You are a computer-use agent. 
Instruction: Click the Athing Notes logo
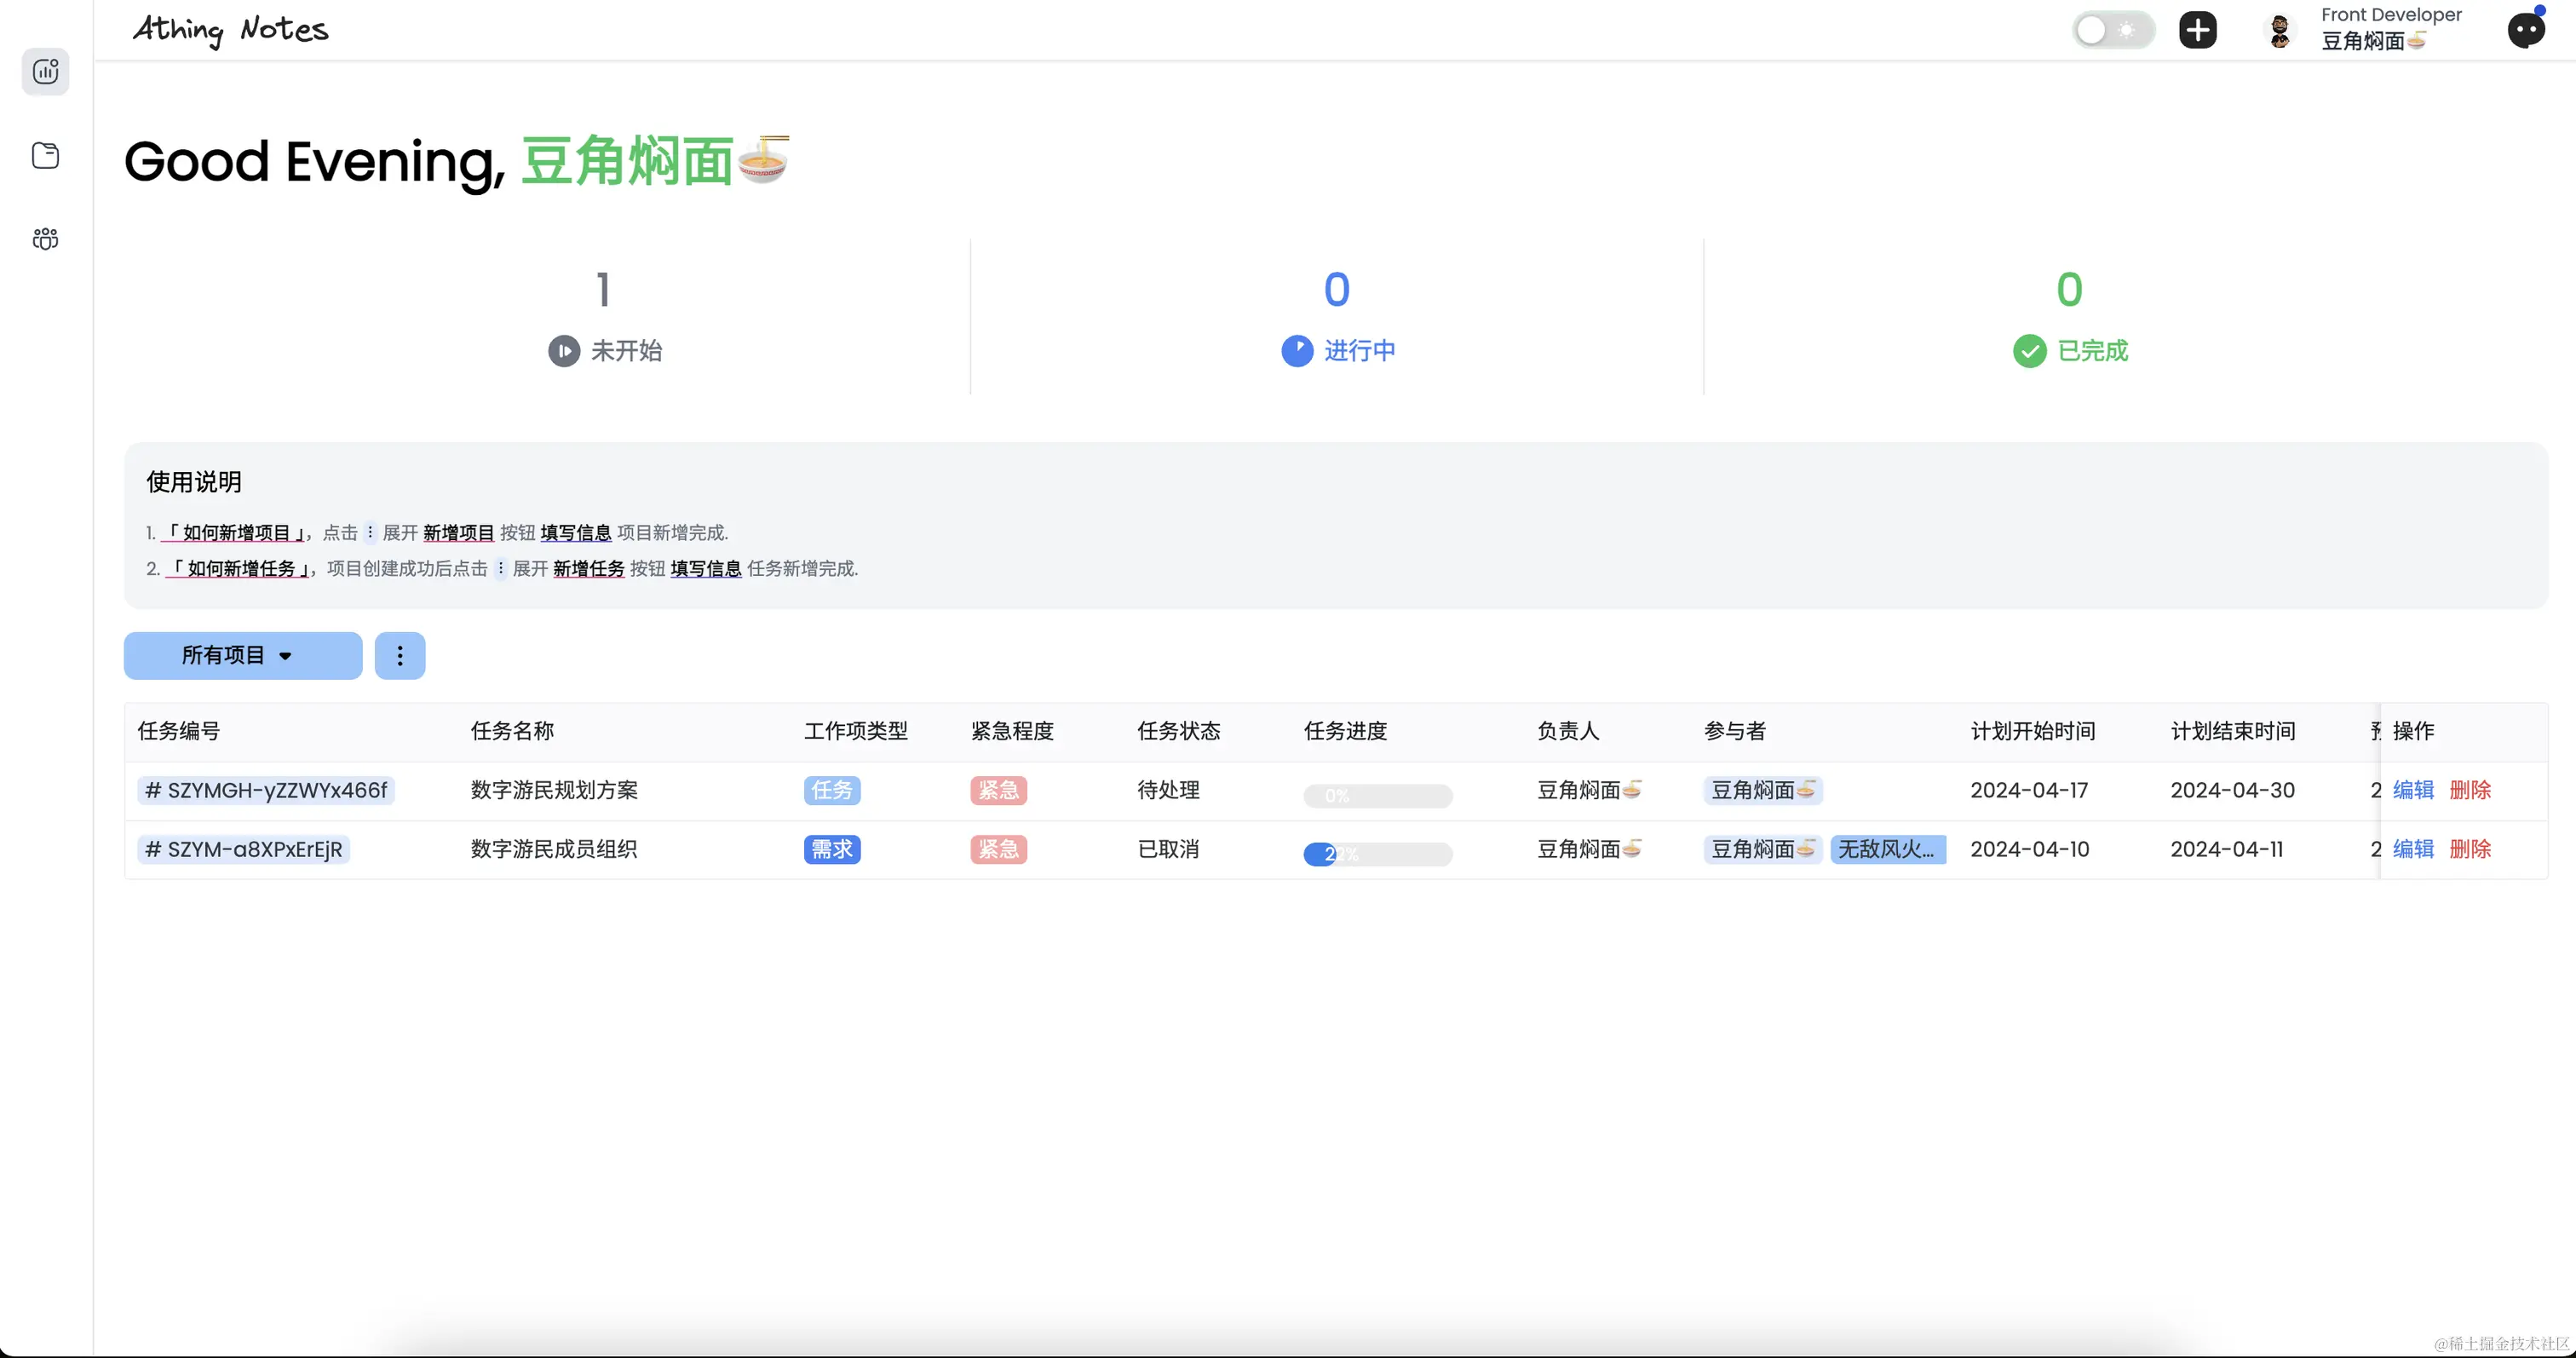[230, 30]
